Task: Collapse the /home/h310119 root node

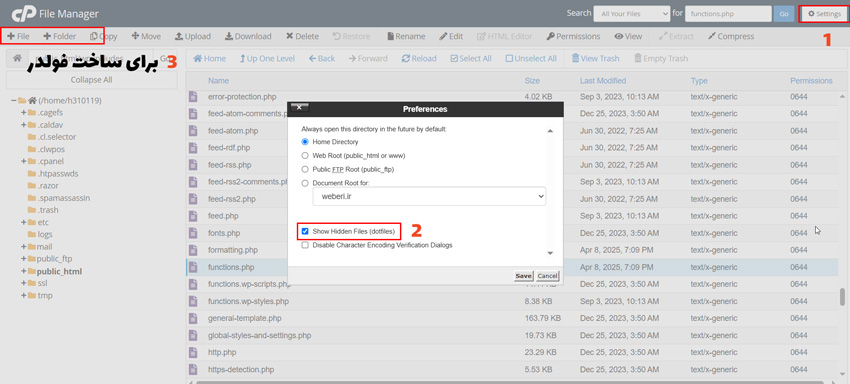Action: (x=13, y=100)
